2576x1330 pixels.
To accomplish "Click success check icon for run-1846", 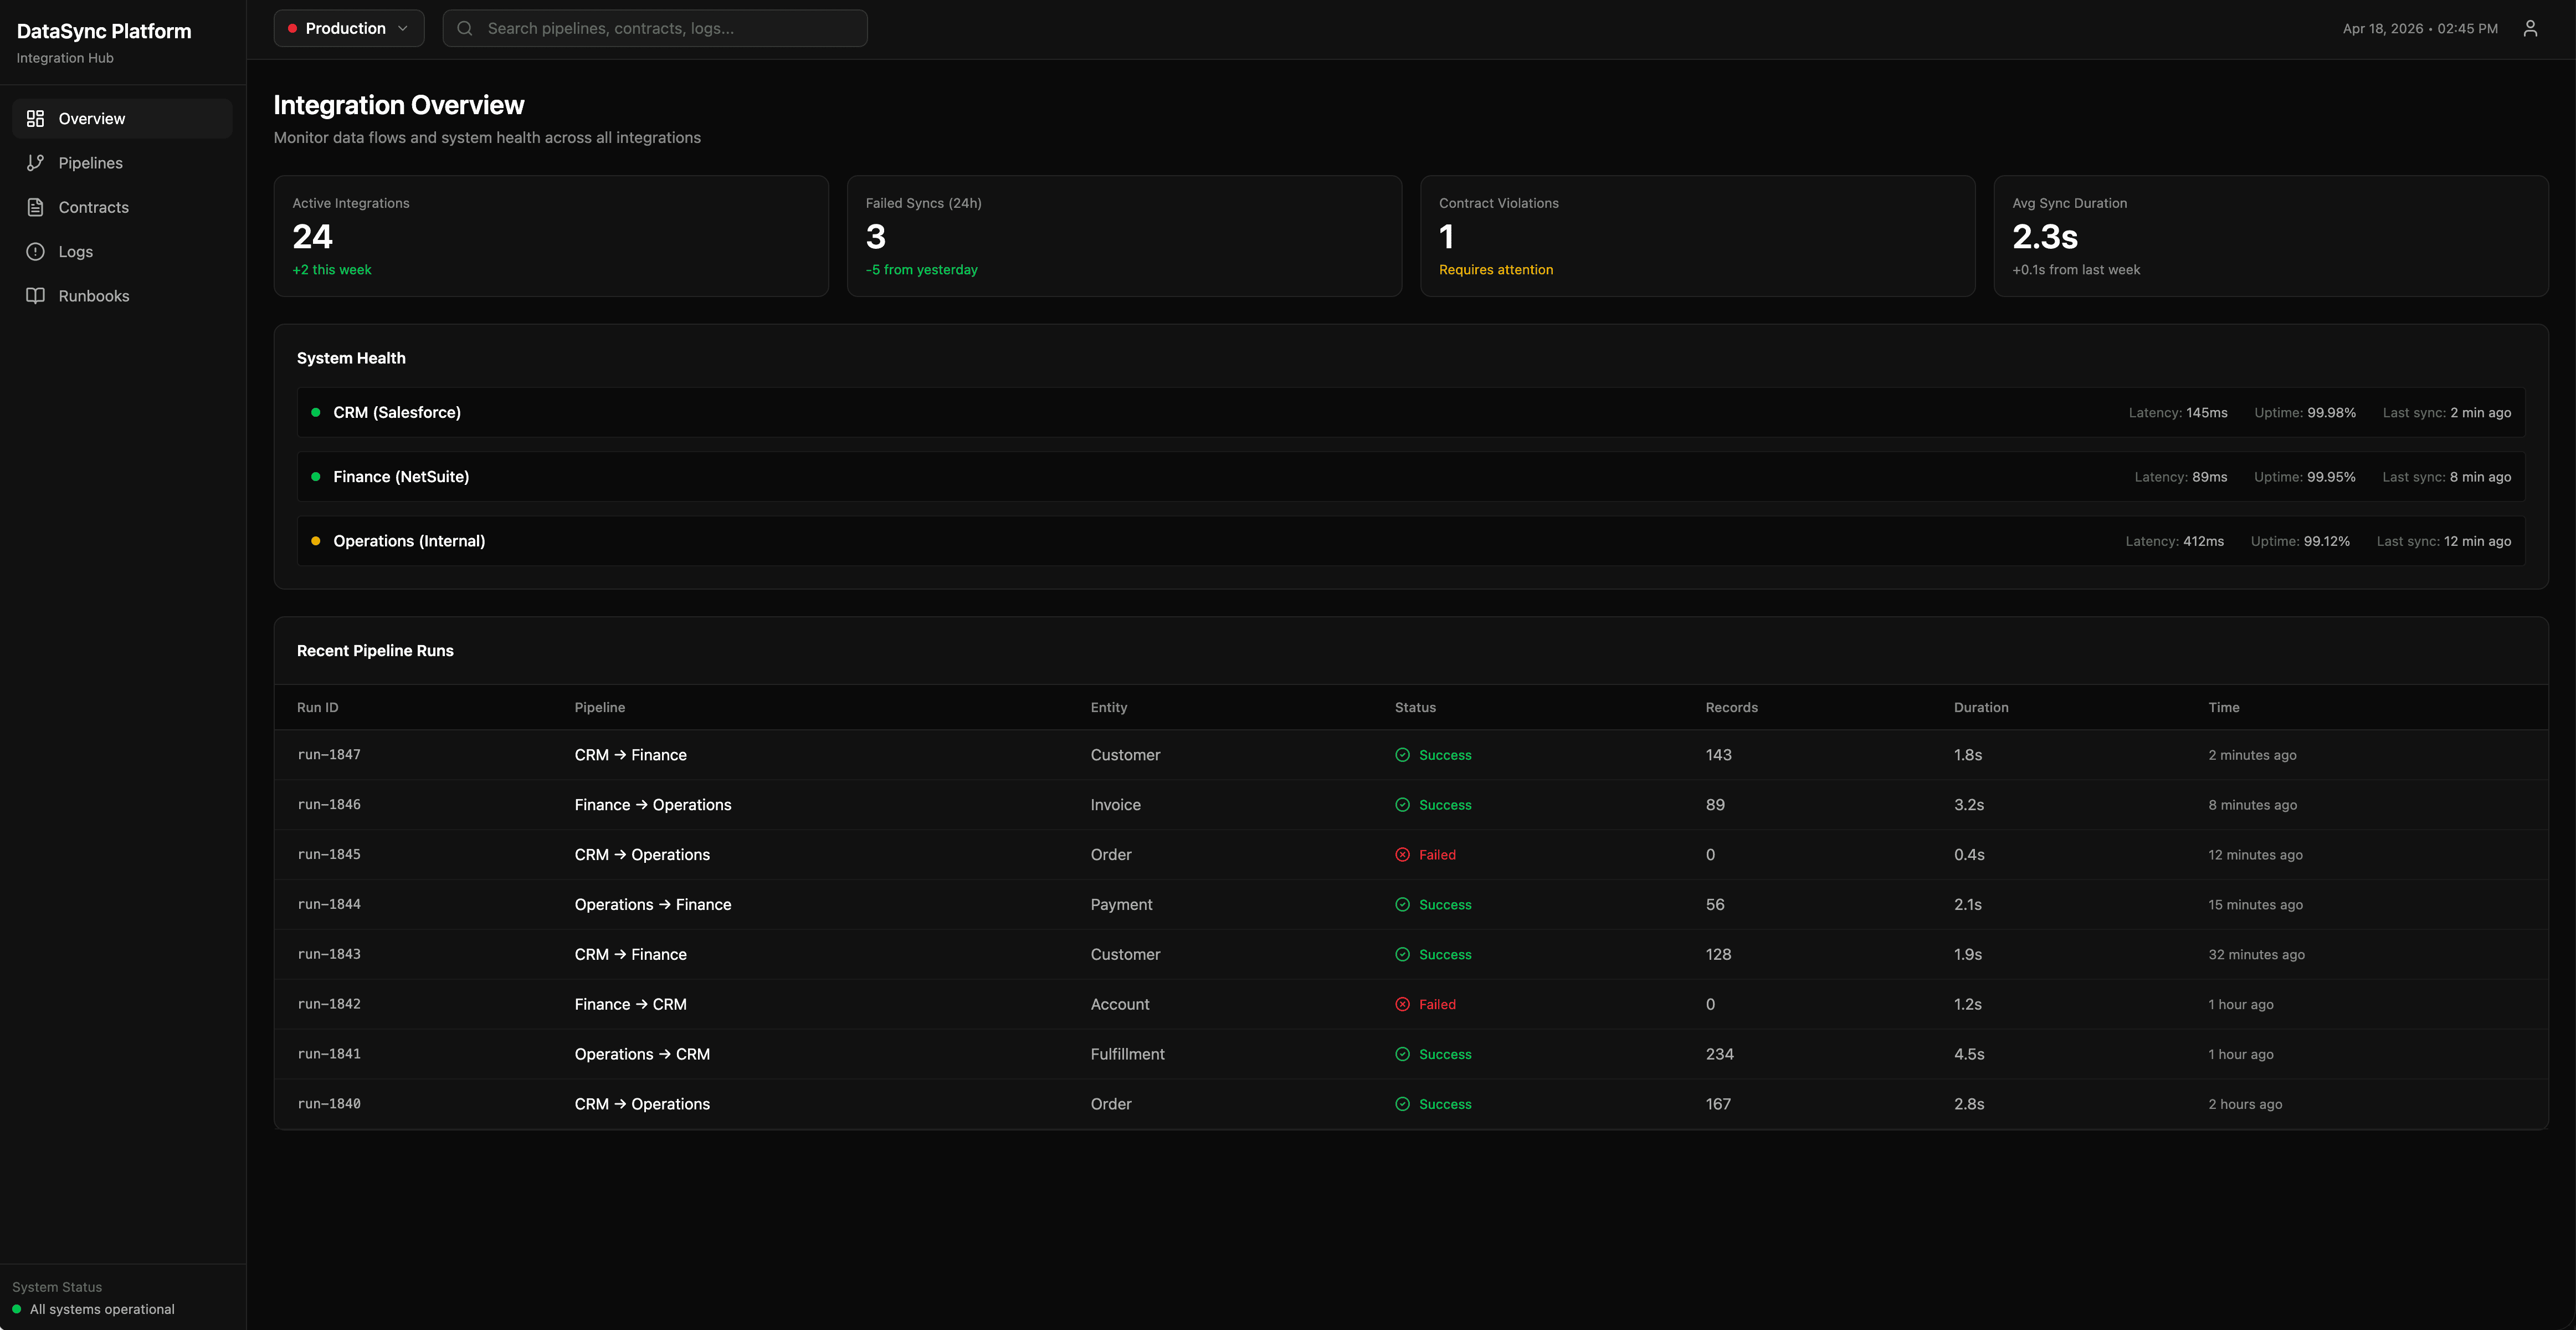I will click(x=1402, y=805).
